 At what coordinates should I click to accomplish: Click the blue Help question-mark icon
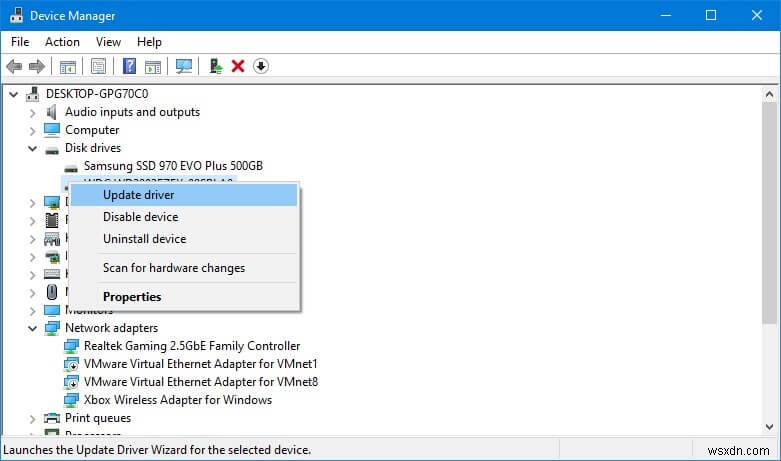(x=130, y=66)
